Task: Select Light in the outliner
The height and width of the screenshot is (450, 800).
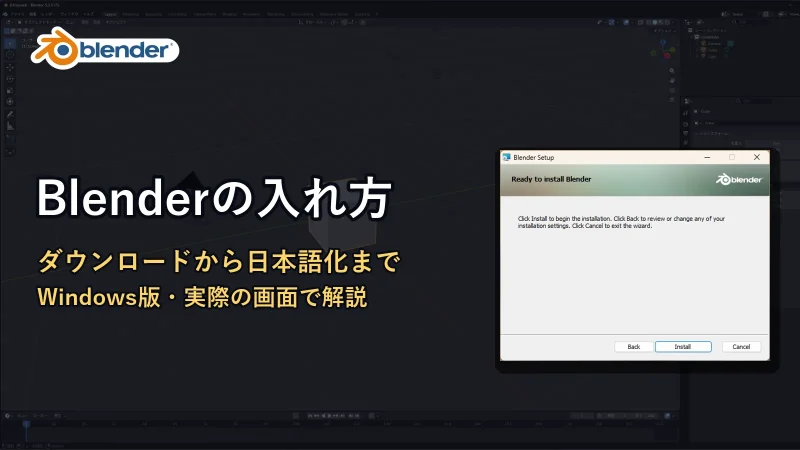Action: click(x=712, y=57)
